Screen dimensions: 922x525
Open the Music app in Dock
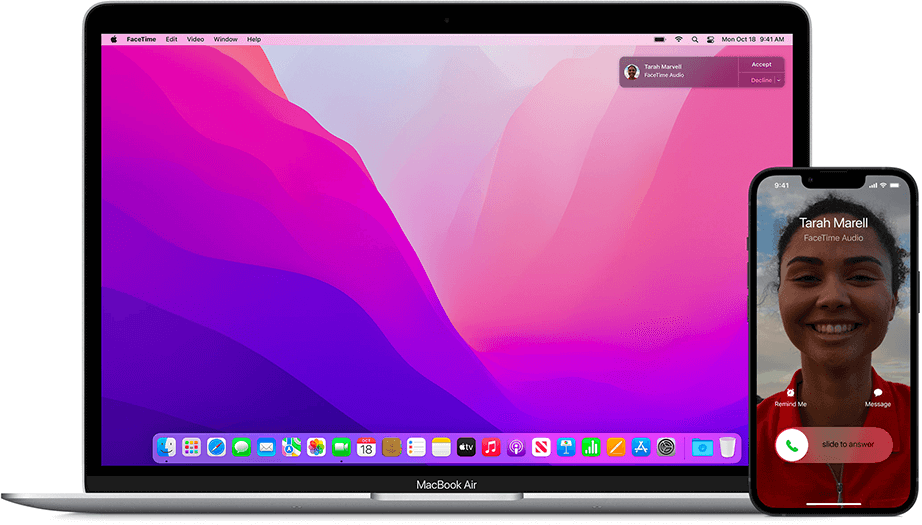coord(491,447)
